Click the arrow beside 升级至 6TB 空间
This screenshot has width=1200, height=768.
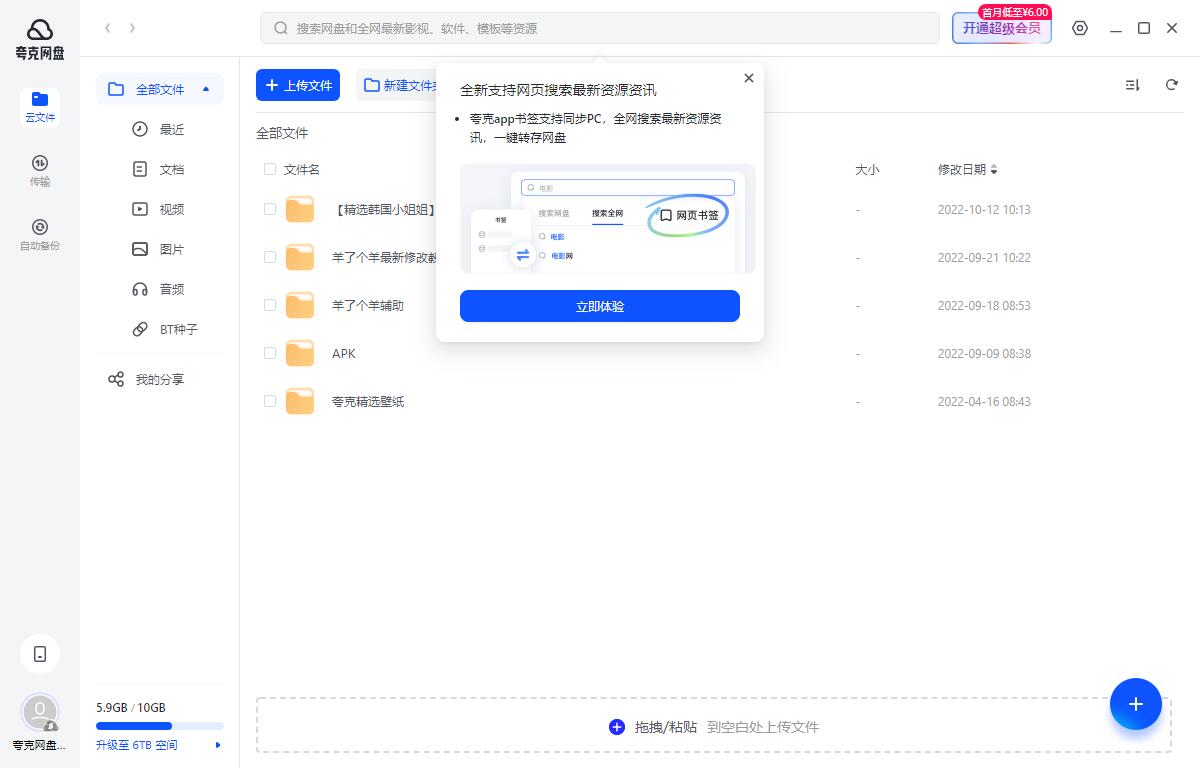[x=218, y=745]
